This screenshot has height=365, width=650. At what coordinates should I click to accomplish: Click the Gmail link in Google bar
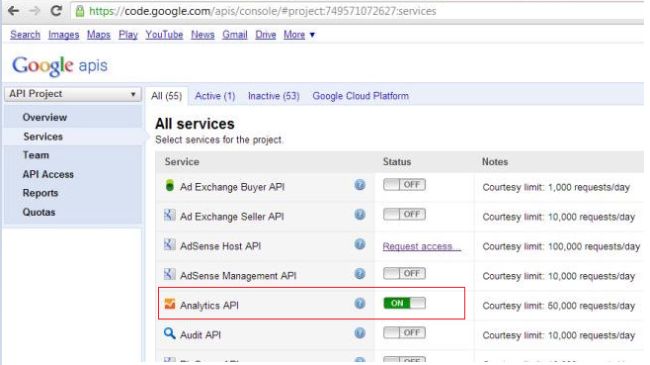click(x=235, y=35)
